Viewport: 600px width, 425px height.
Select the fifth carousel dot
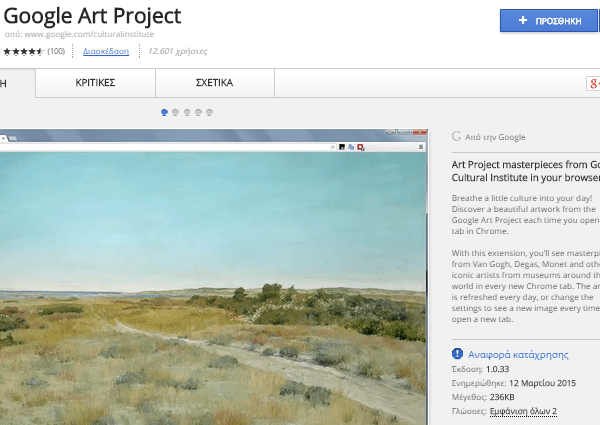(x=209, y=112)
